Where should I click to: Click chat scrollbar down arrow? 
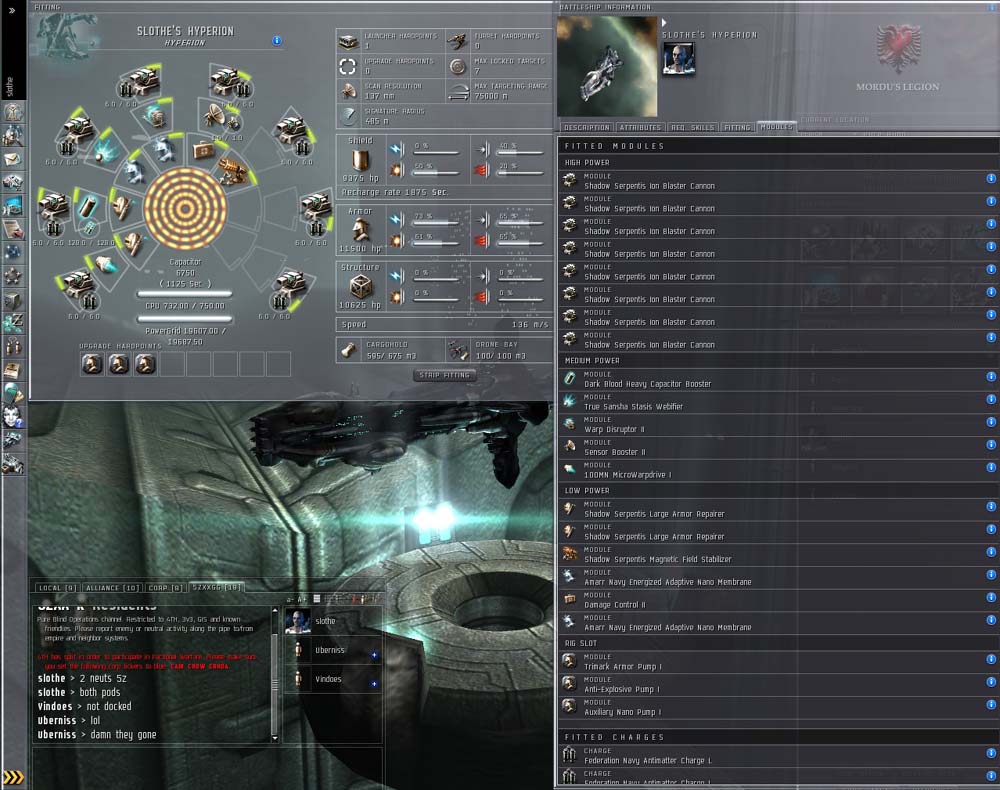275,738
